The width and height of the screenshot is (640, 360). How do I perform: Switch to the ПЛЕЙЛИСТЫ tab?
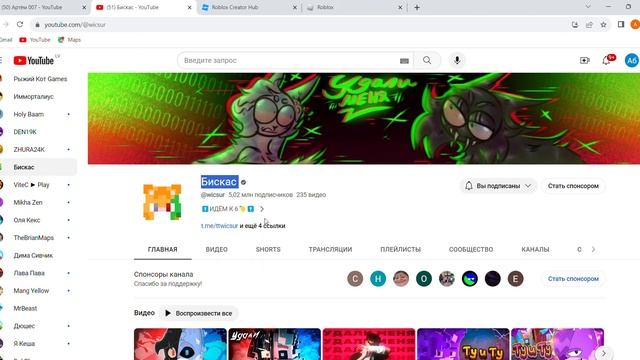tap(400, 249)
